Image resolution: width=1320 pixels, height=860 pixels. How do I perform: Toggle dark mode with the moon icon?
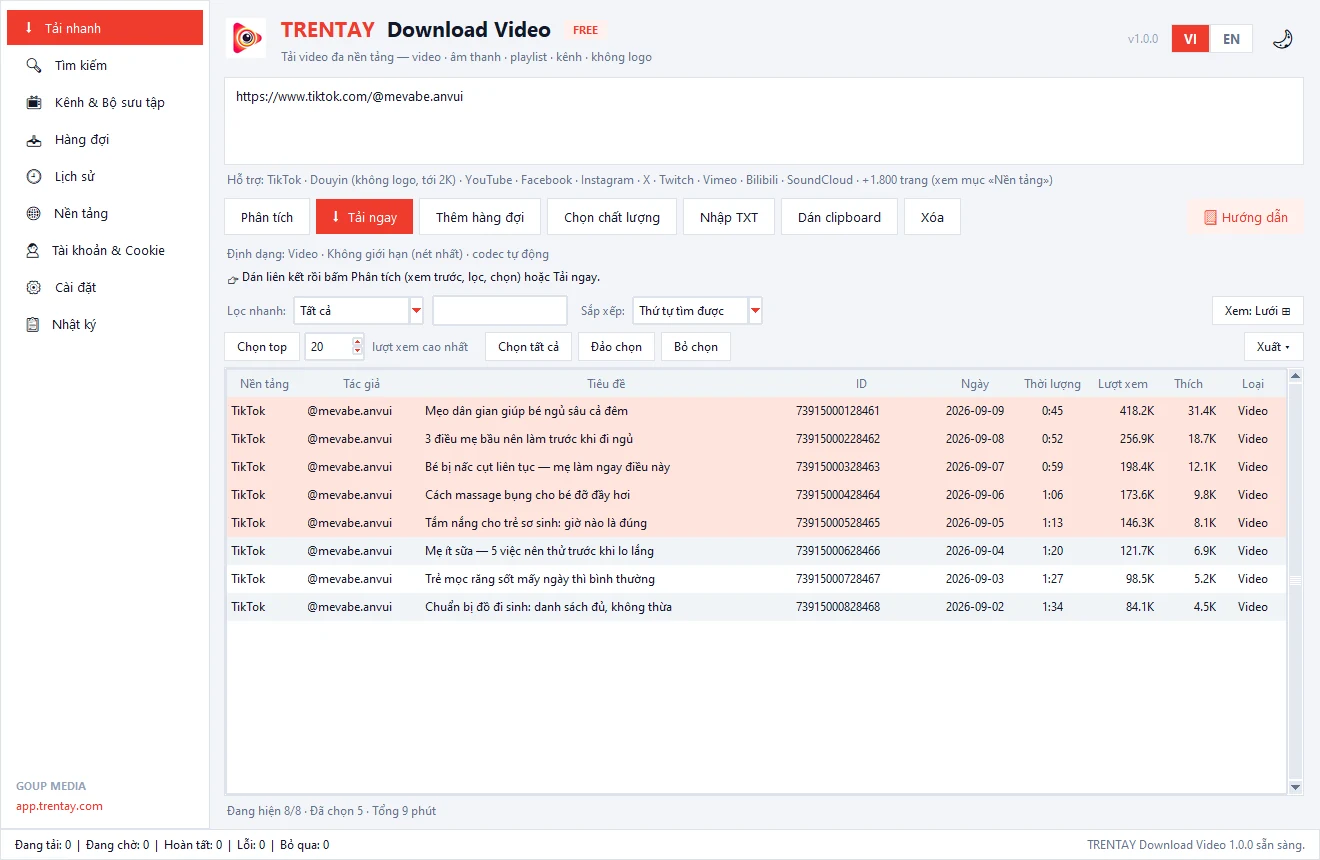tap(1283, 39)
